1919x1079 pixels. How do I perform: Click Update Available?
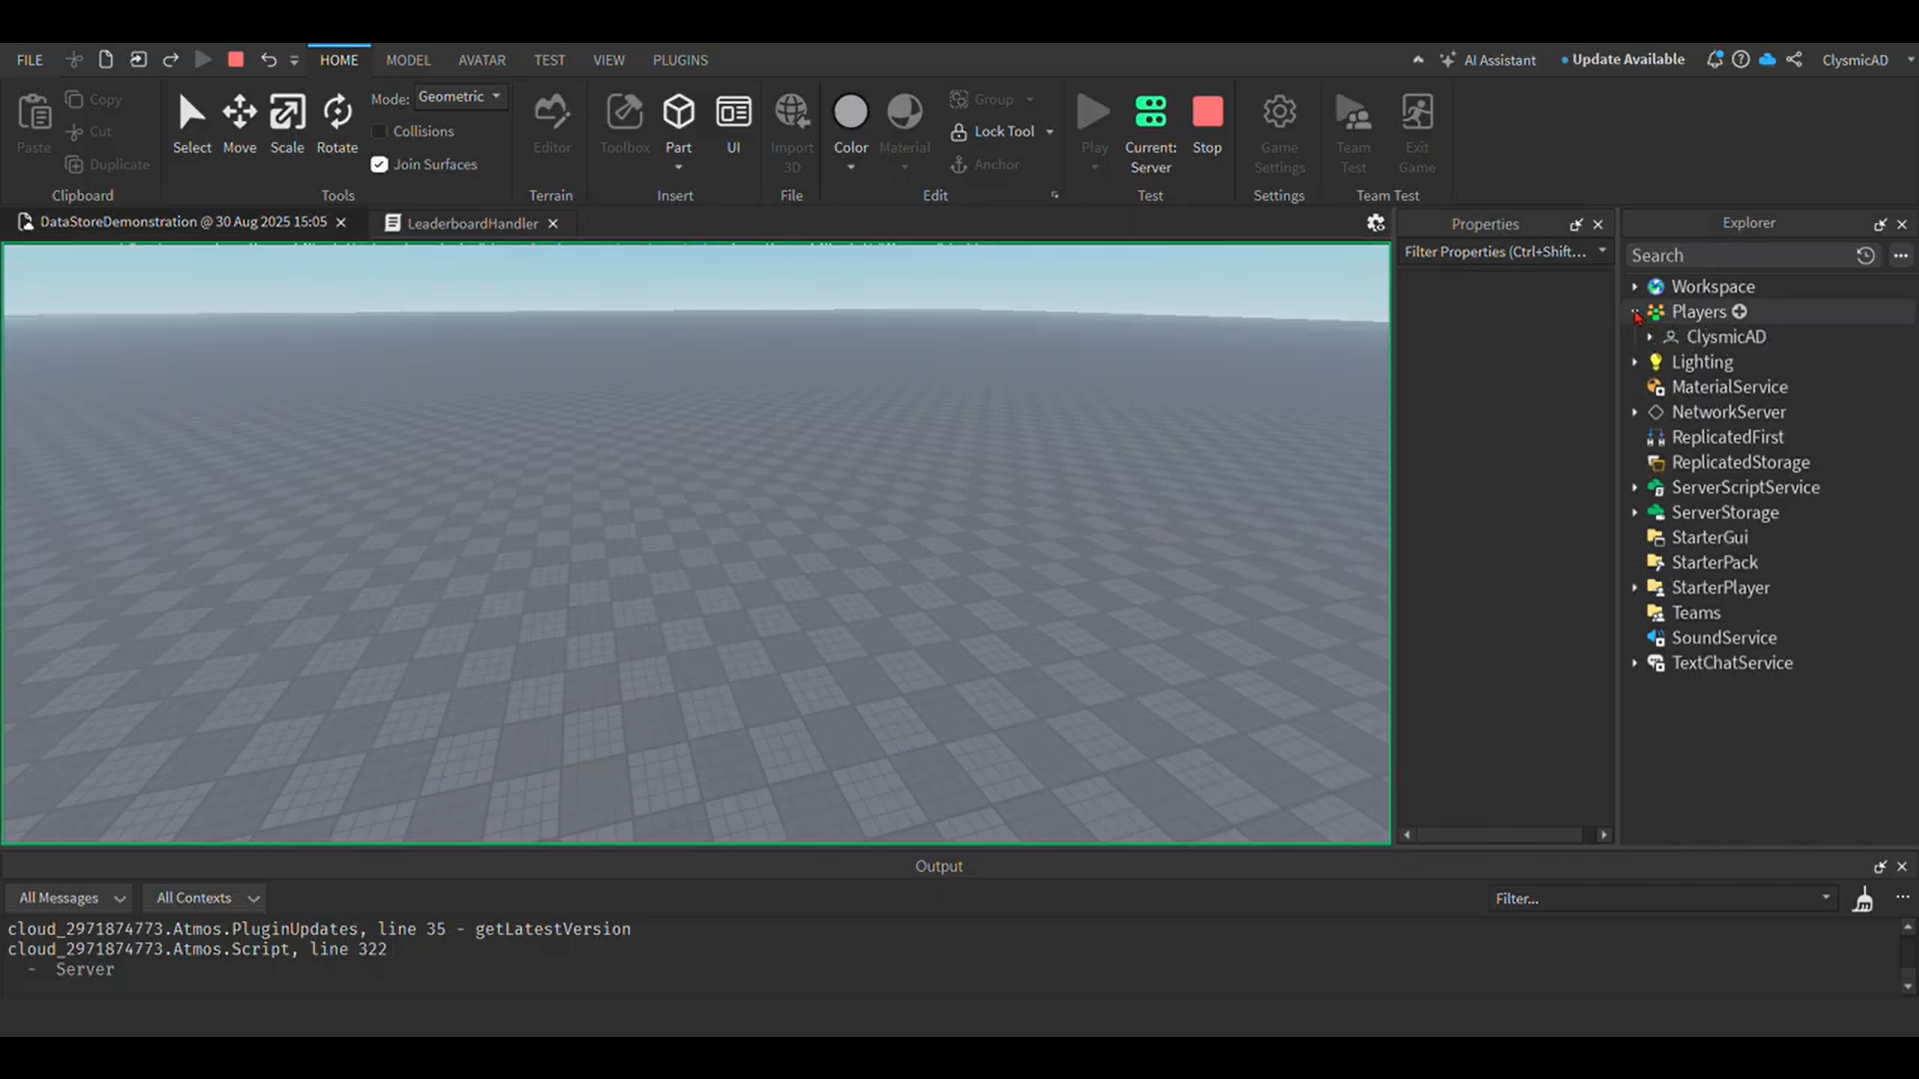tap(1622, 60)
